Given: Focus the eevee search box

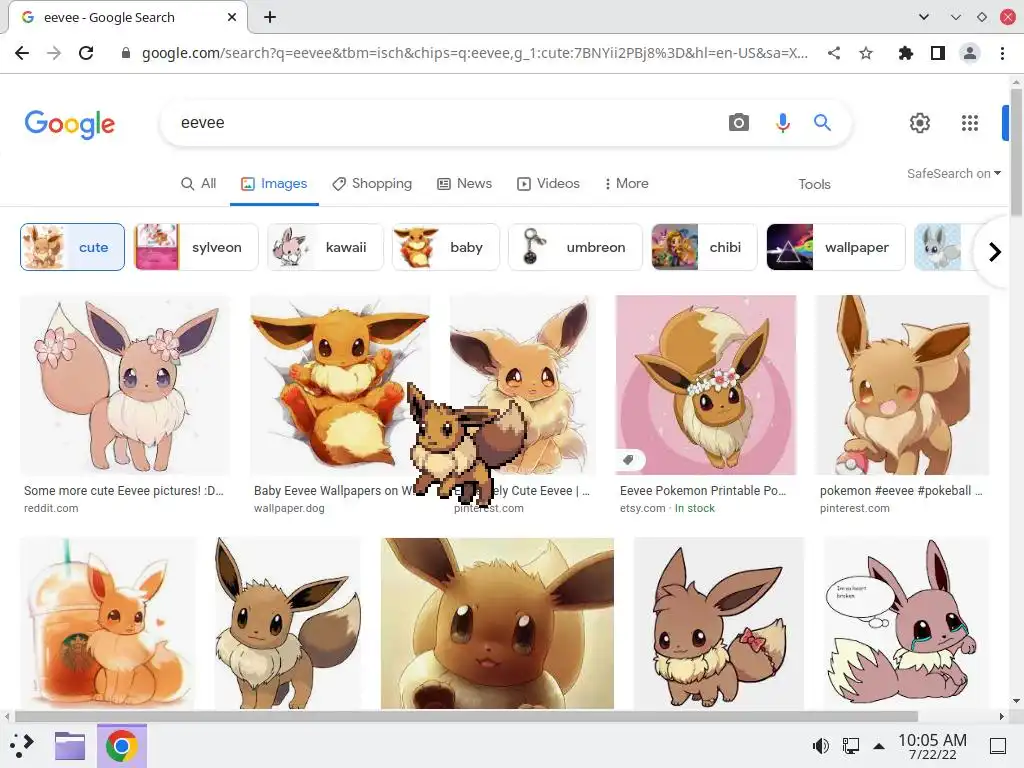Looking at the screenshot, I should tap(444, 123).
